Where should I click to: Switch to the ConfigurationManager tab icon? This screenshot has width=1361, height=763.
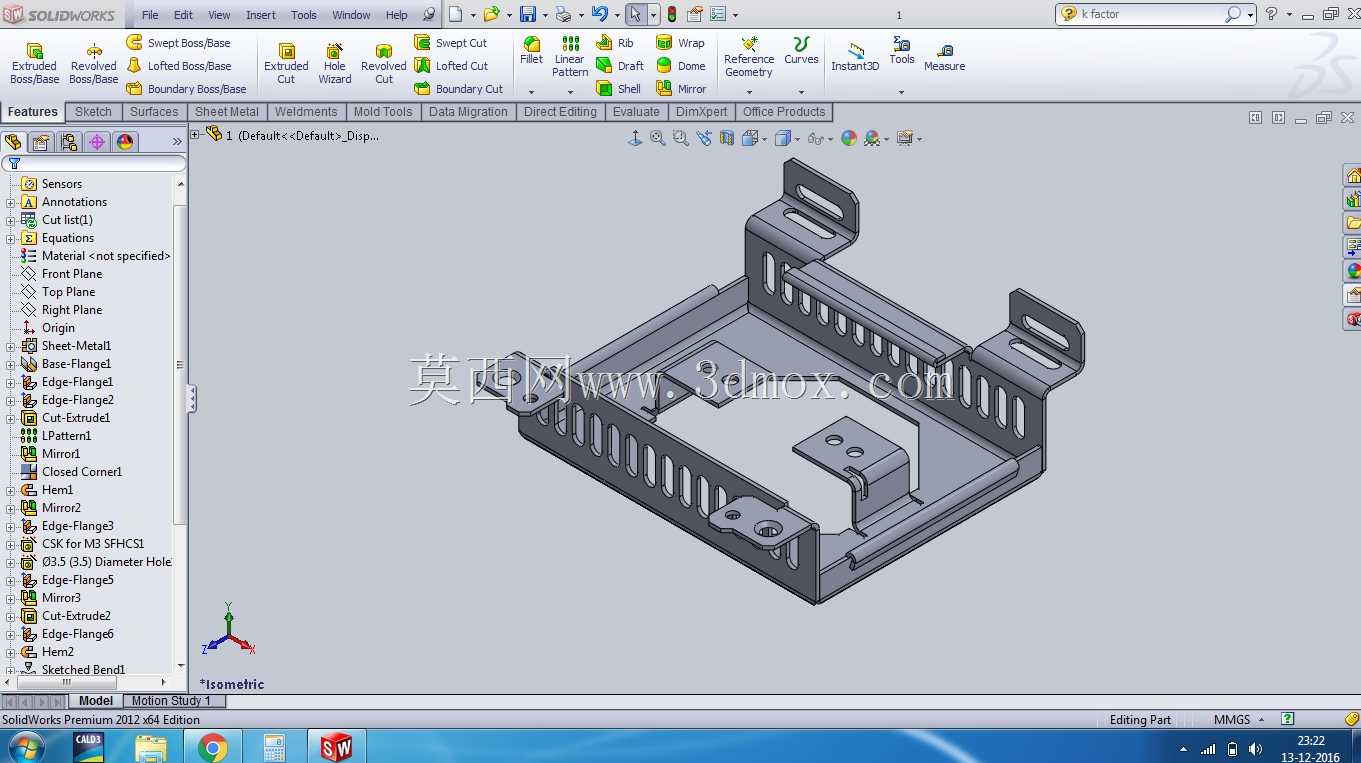click(x=69, y=142)
